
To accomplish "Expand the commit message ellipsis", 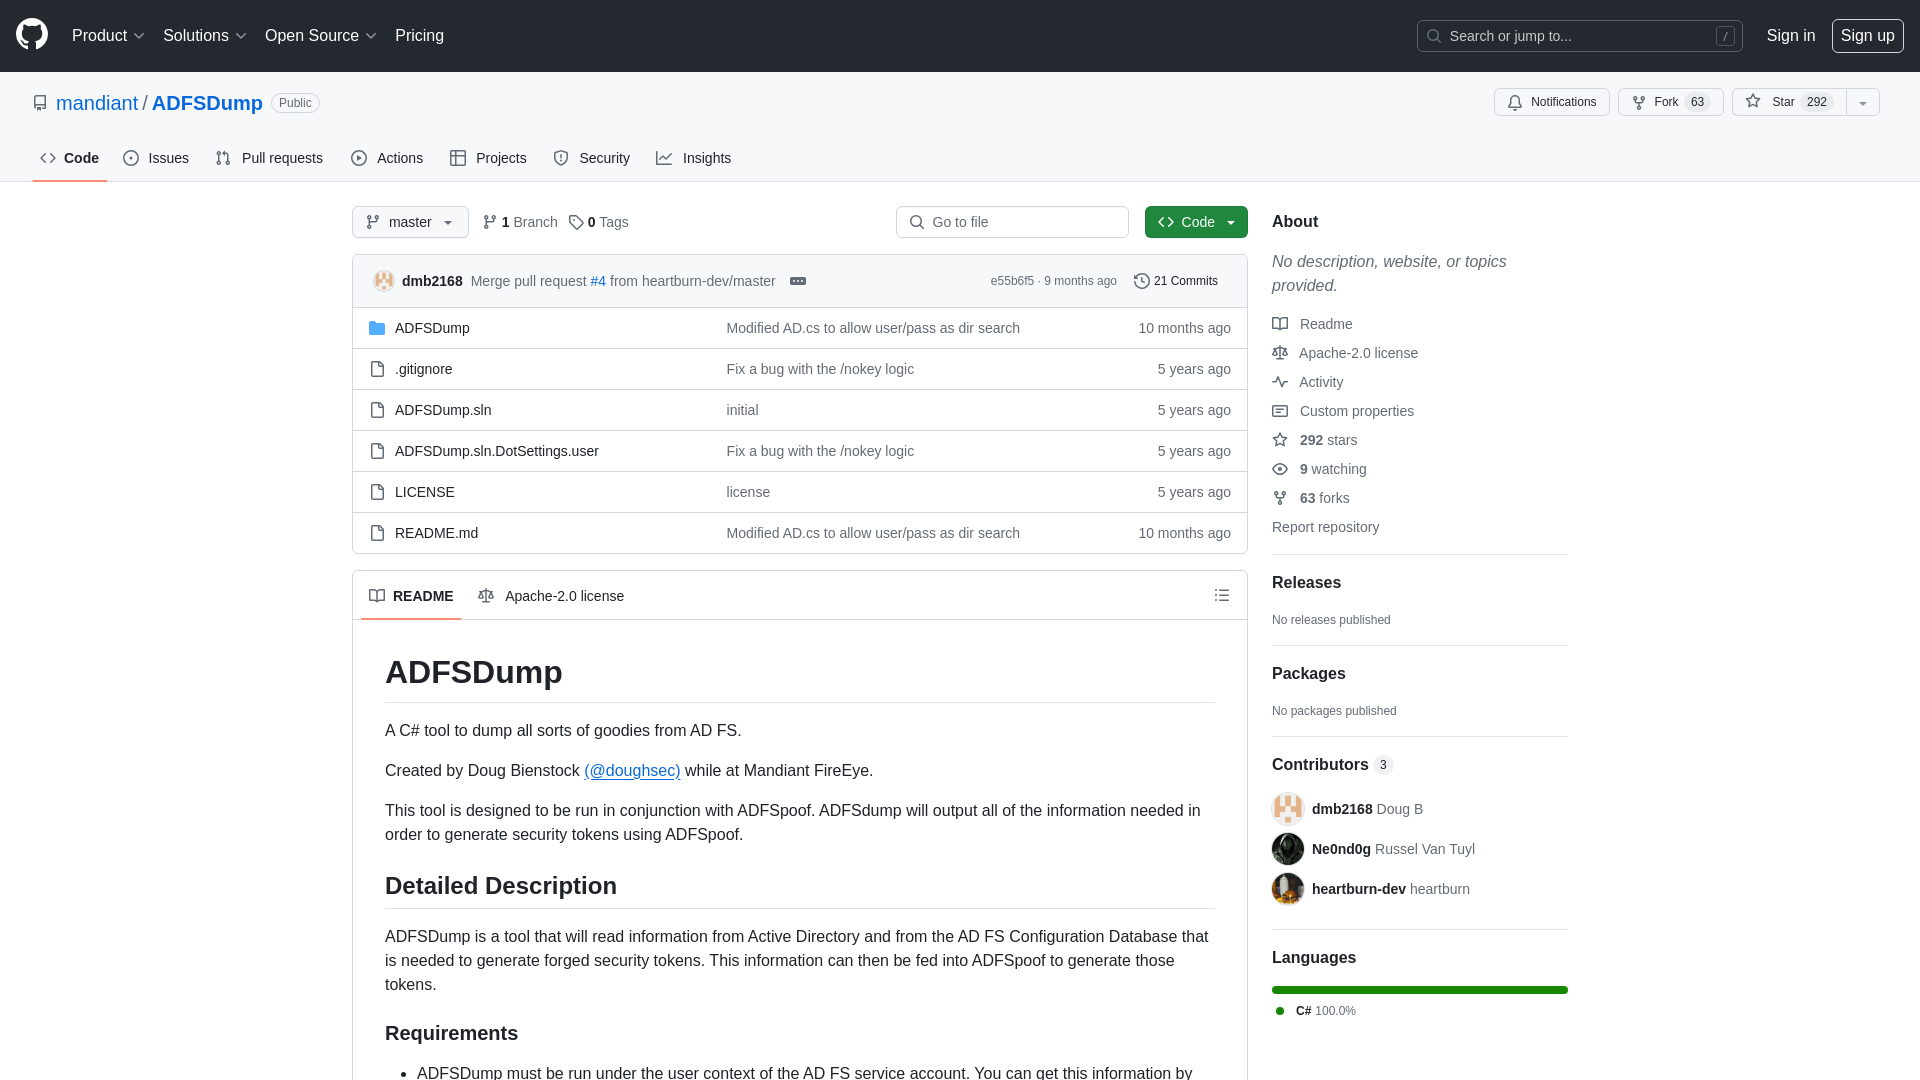I will [798, 281].
